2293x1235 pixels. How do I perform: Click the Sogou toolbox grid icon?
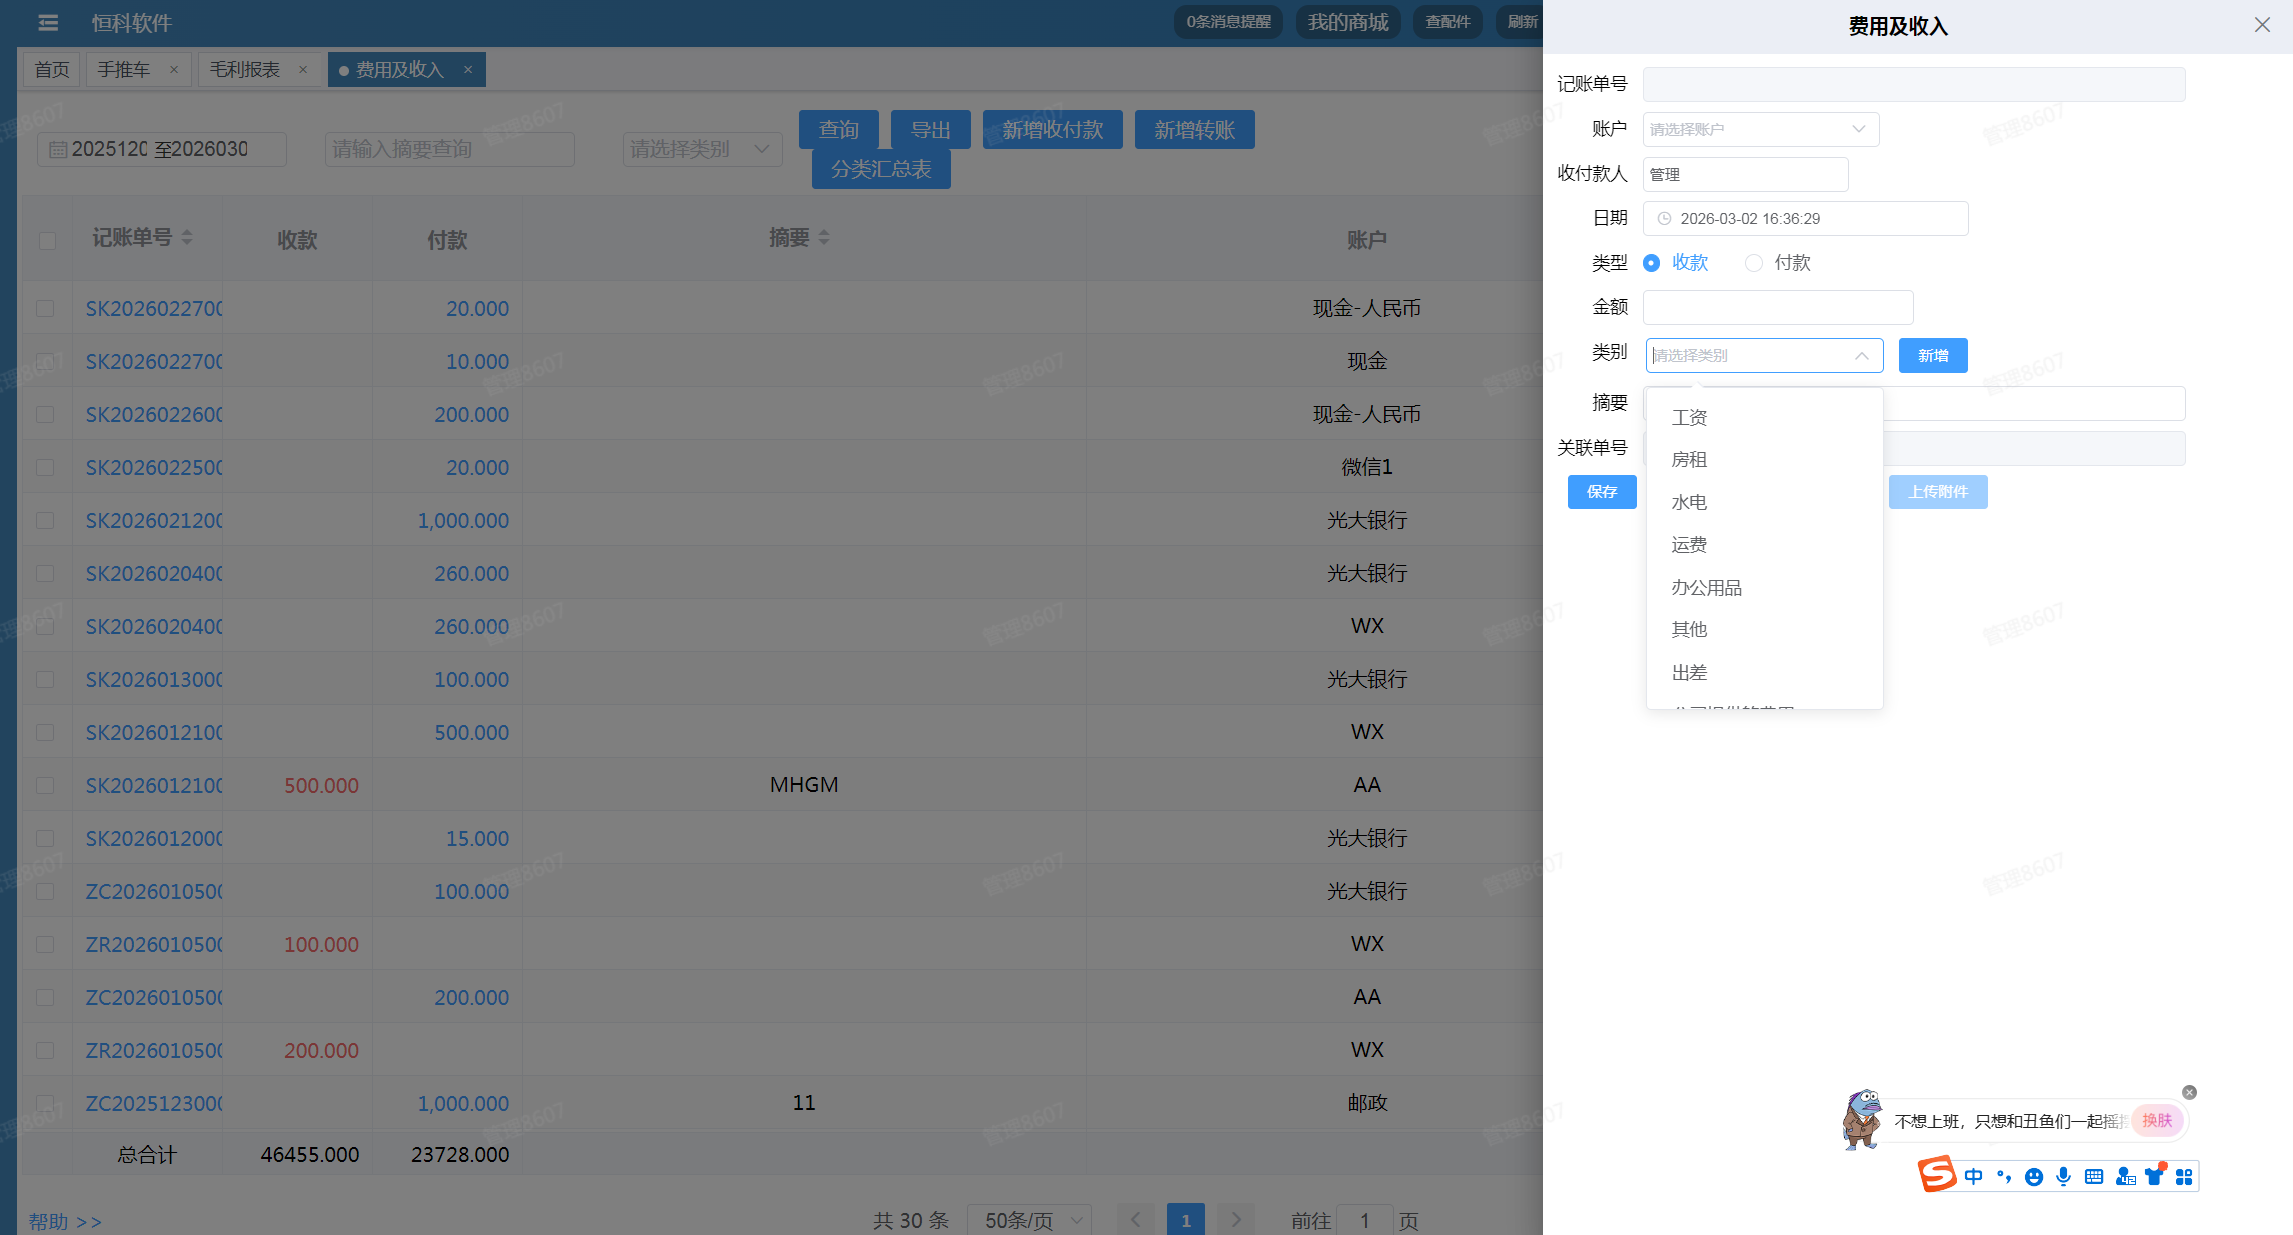pyautogui.click(x=2184, y=1177)
